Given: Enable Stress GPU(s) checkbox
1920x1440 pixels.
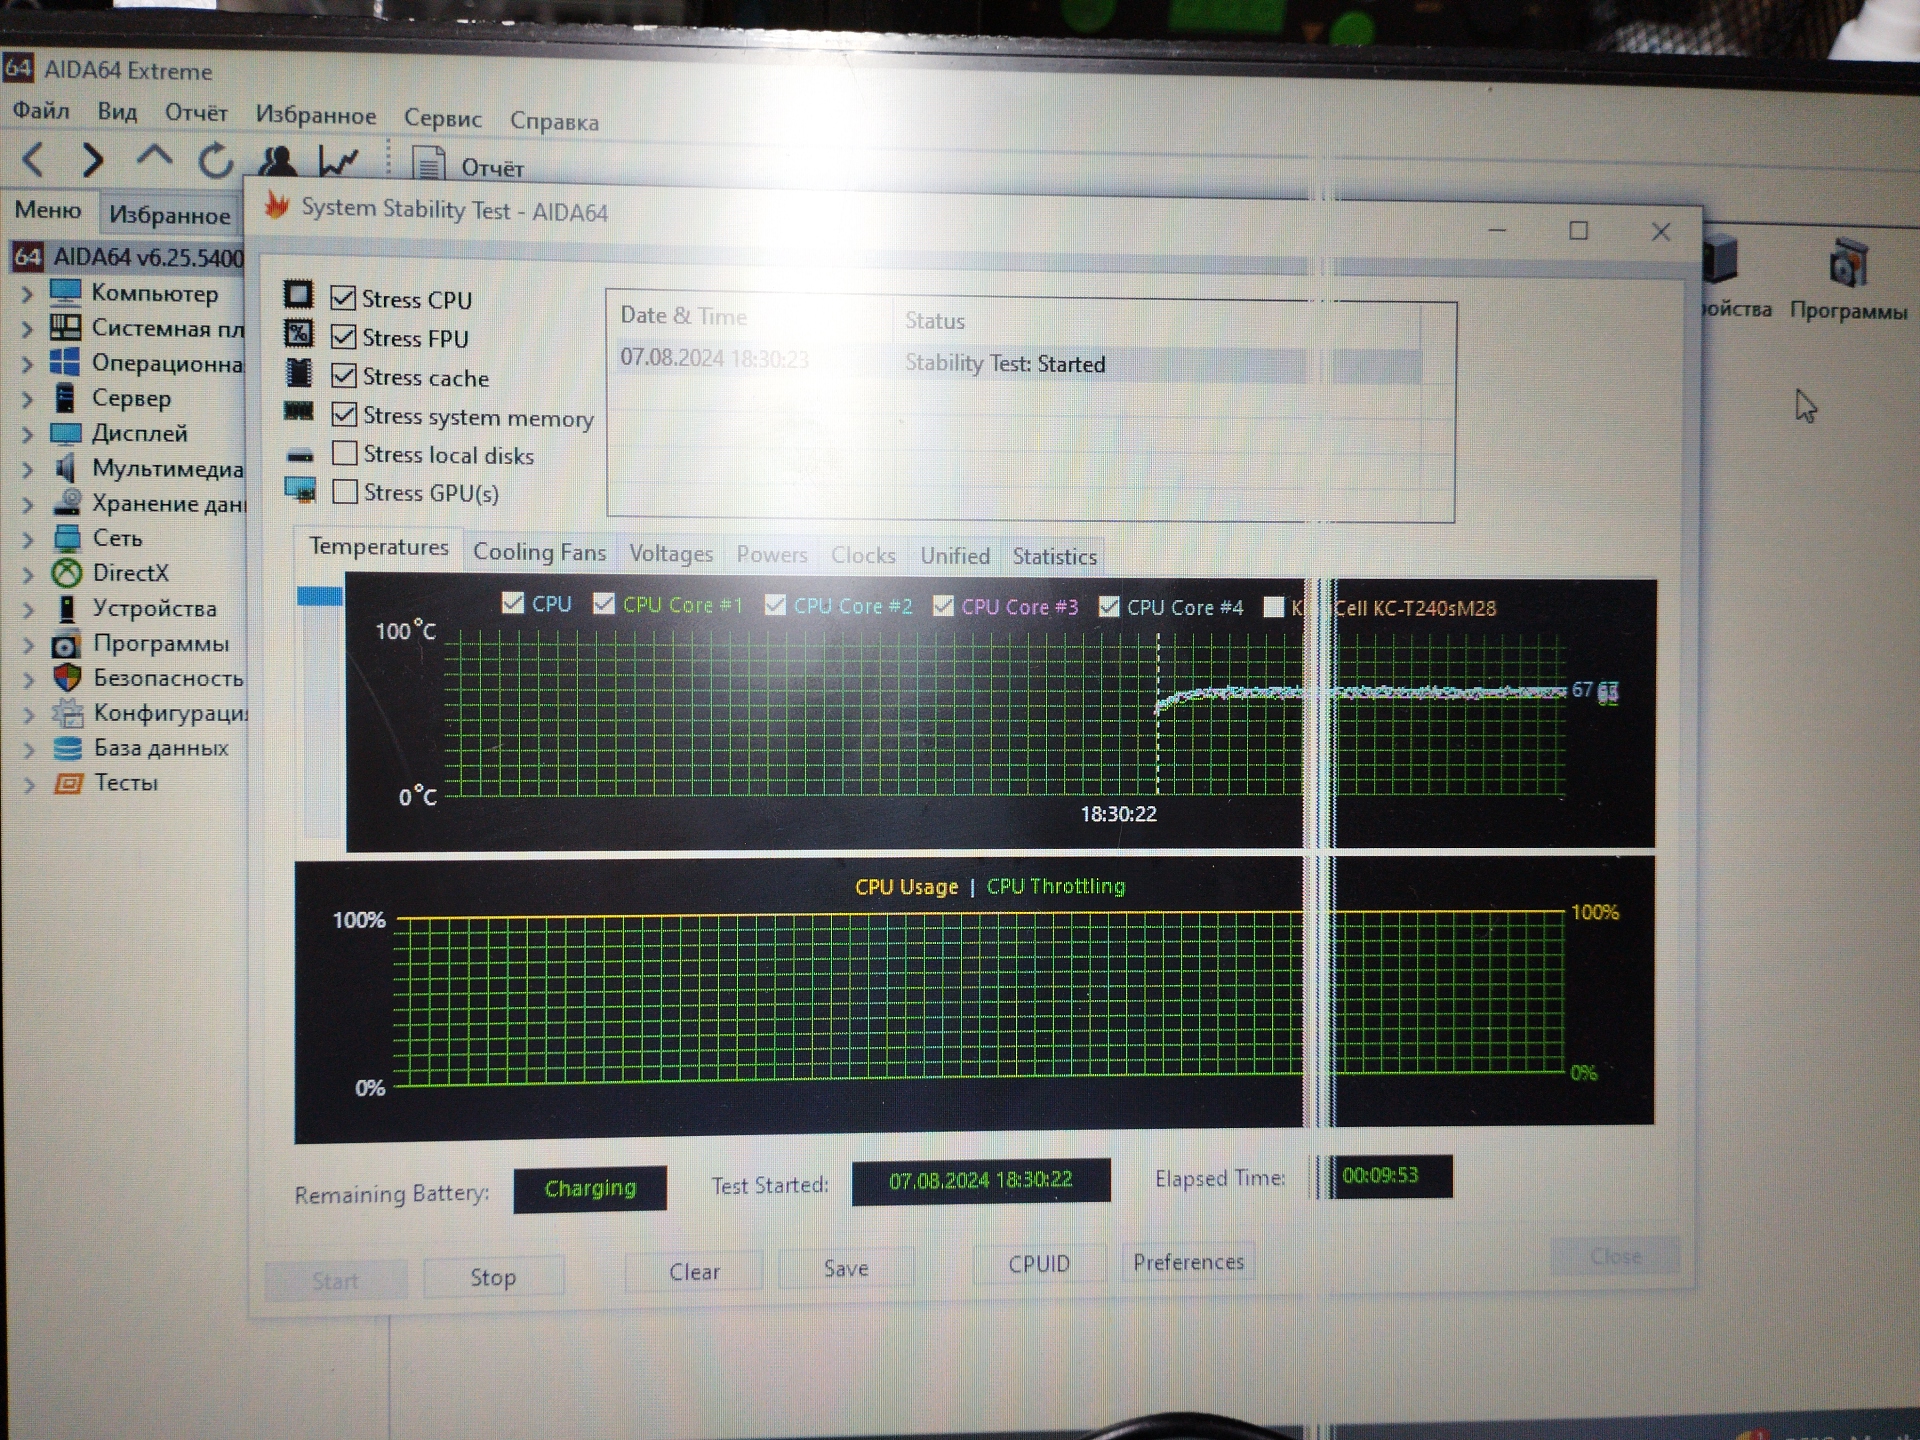Looking at the screenshot, I should [x=345, y=491].
